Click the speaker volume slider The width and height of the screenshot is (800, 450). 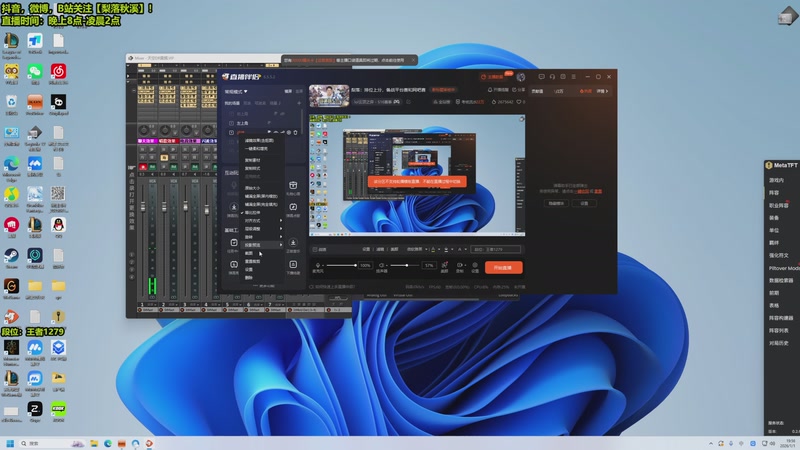pyautogui.click(x=406, y=265)
